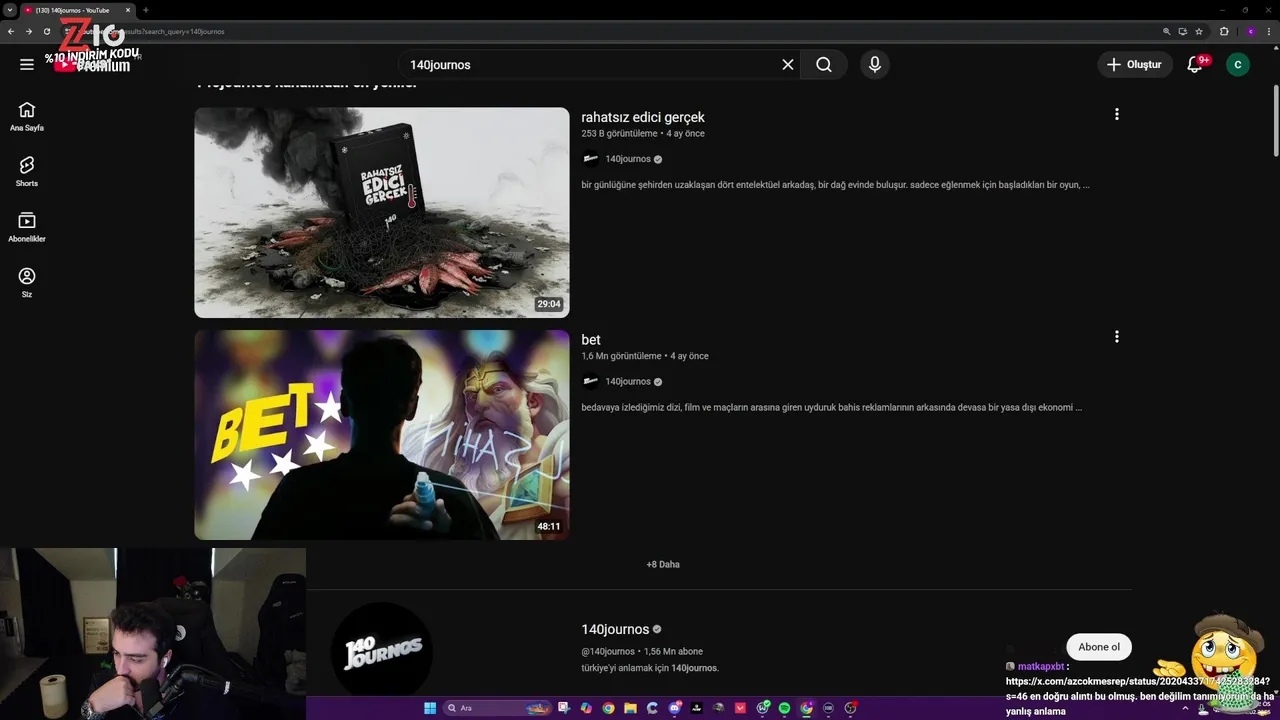Screen dimensions: 1280x720
Task: Play the bet video thumbnail
Action: pos(382,435)
